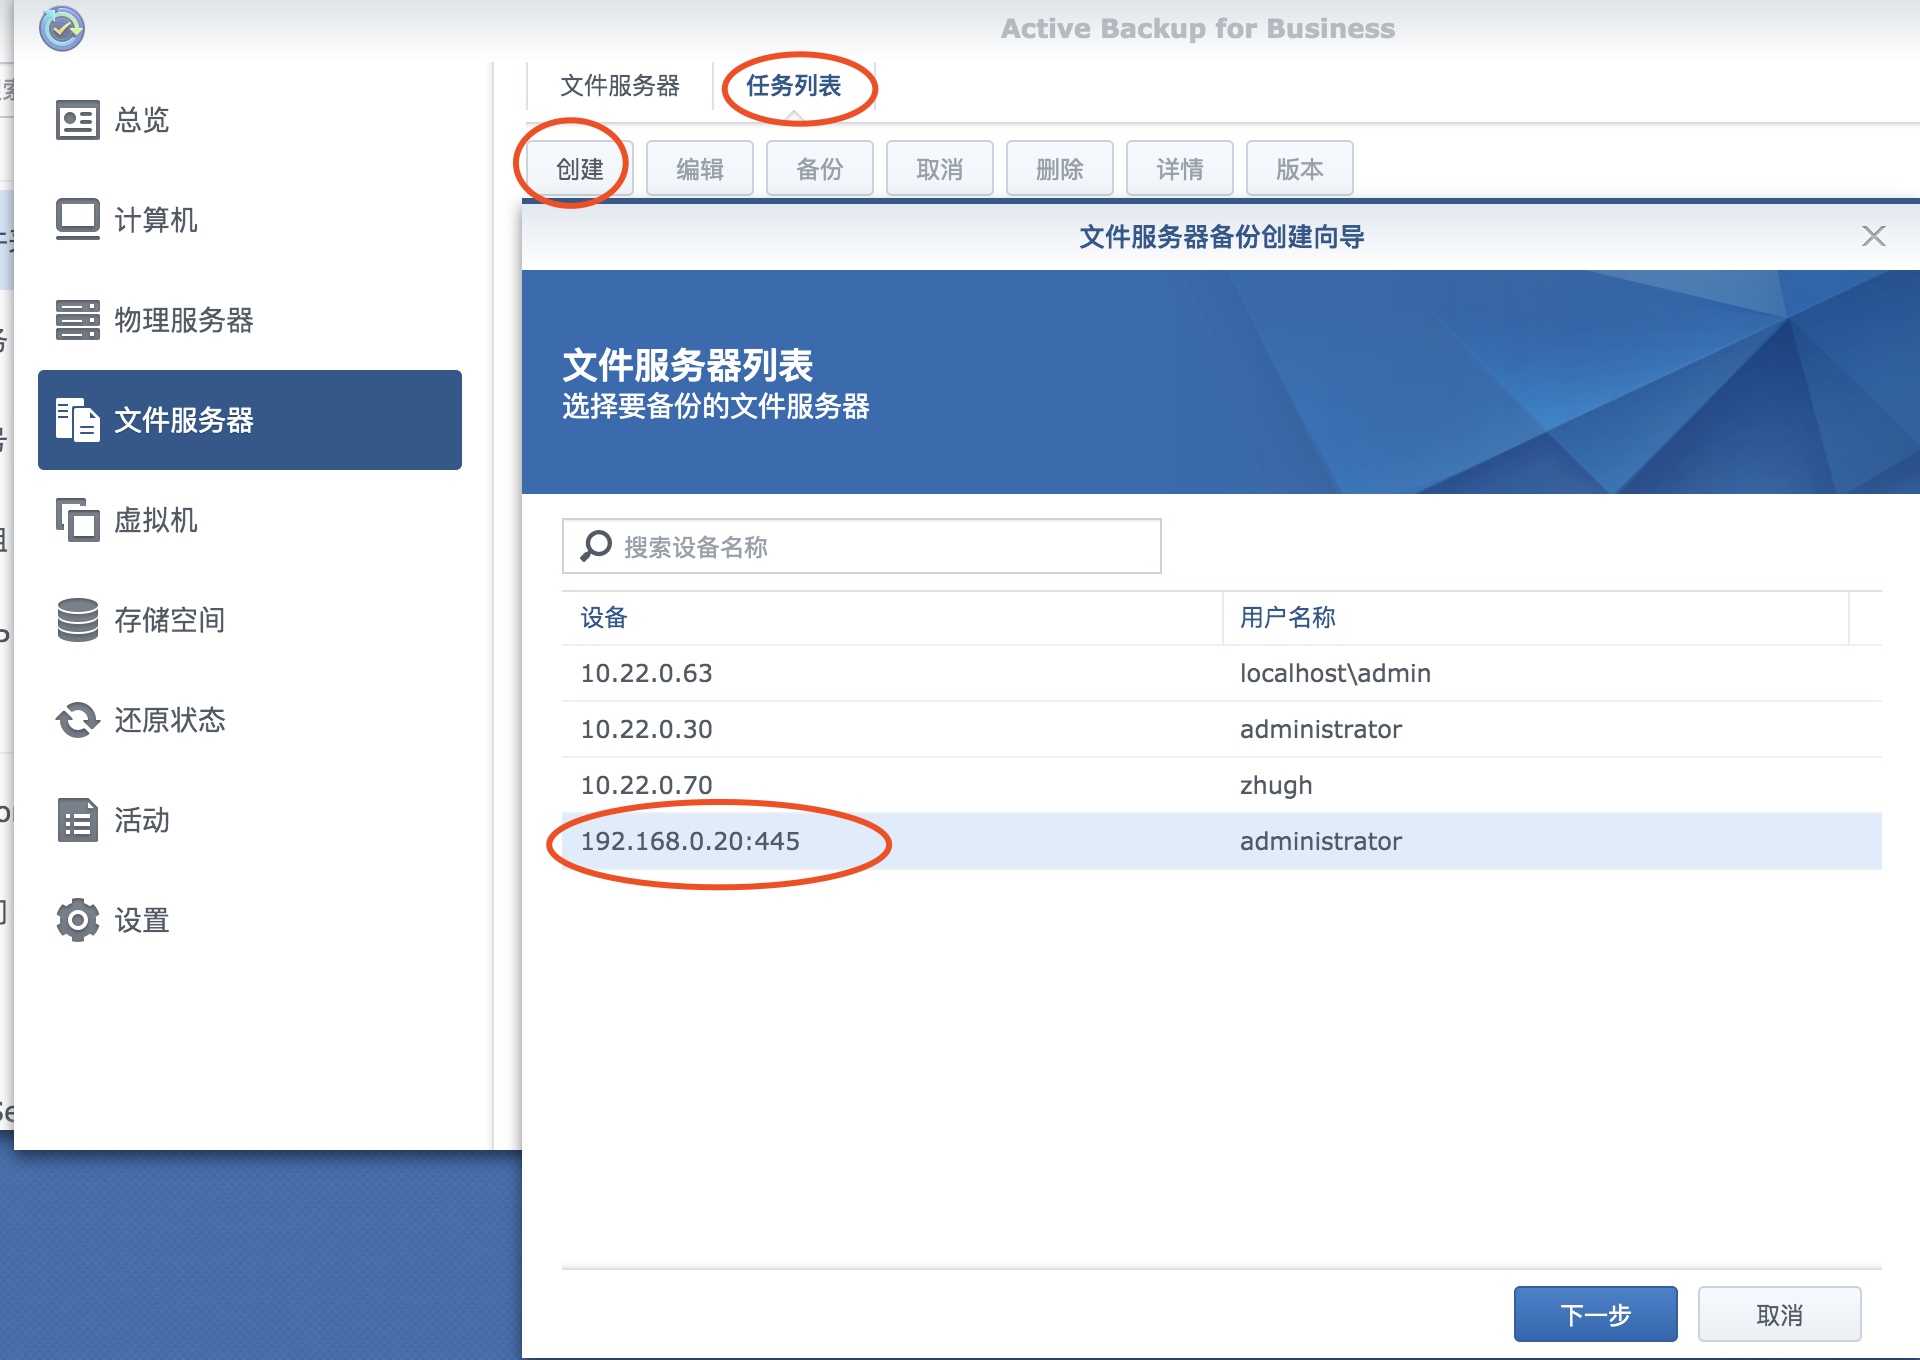This screenshot has width=1920, height=1360.
Task: Open 计算机 label in the sidebar
Action: 156,220
